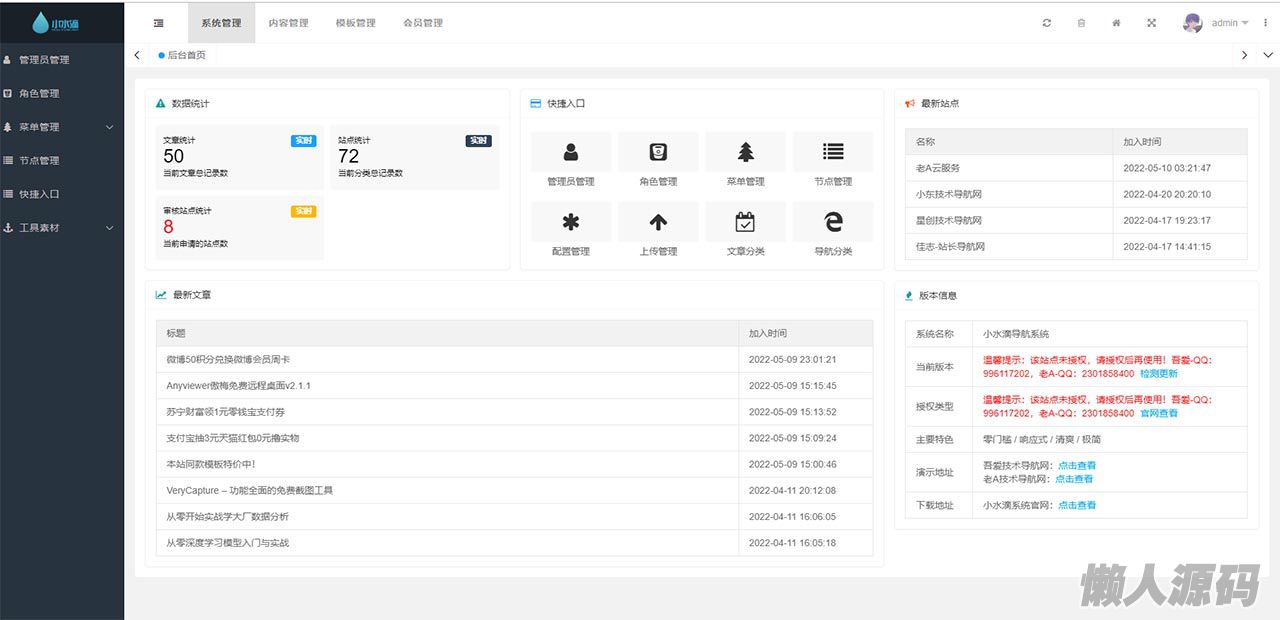Switch to 会员管理 top menu
Screen dimensions: 1280x620
(423, 23)
